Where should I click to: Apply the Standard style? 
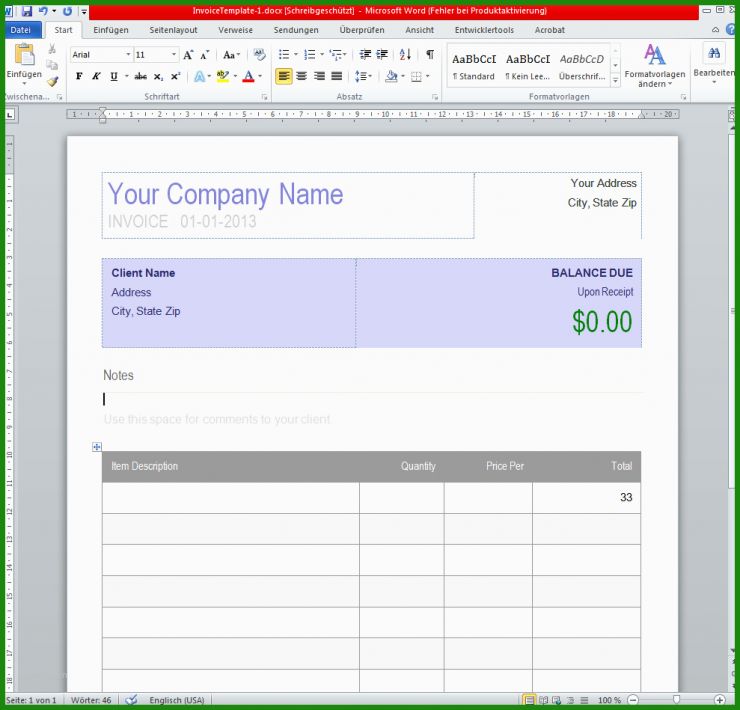point(474,66)
